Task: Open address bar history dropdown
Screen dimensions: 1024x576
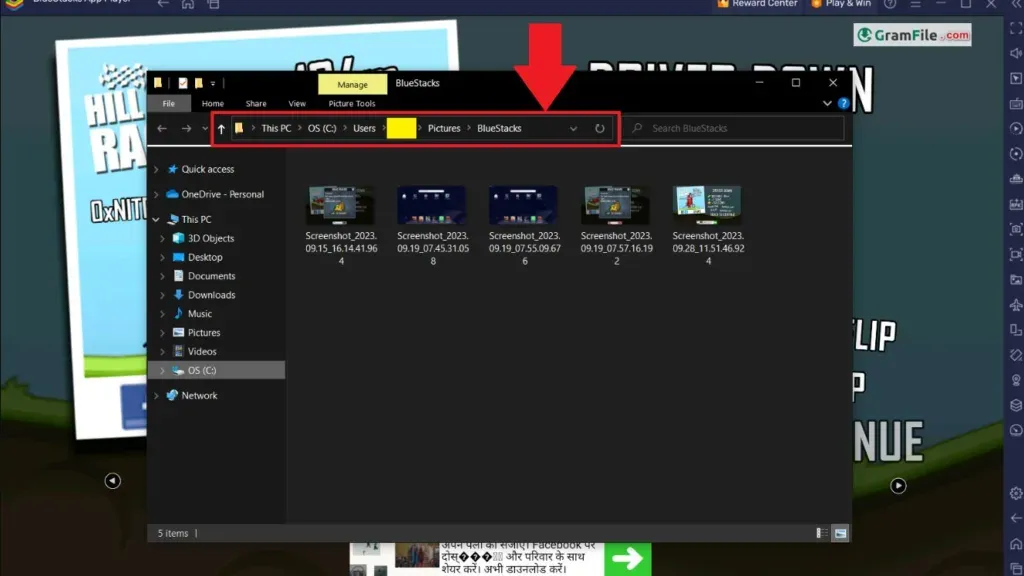Action: (x=573, y=129)
